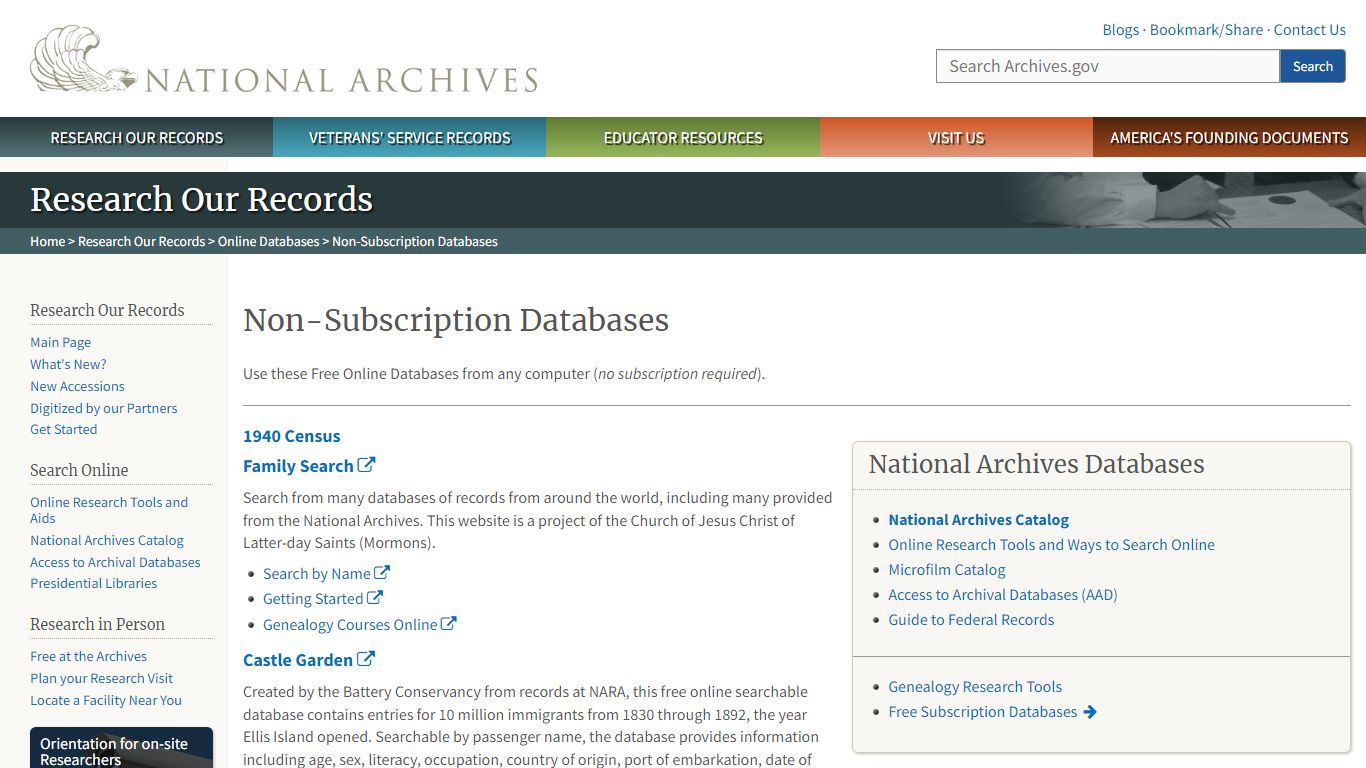Image resolution: width=1366 pixels, height=768 pixels.
Task: Open the Genealogy Research Tools link
Action: tap(974, 687)
